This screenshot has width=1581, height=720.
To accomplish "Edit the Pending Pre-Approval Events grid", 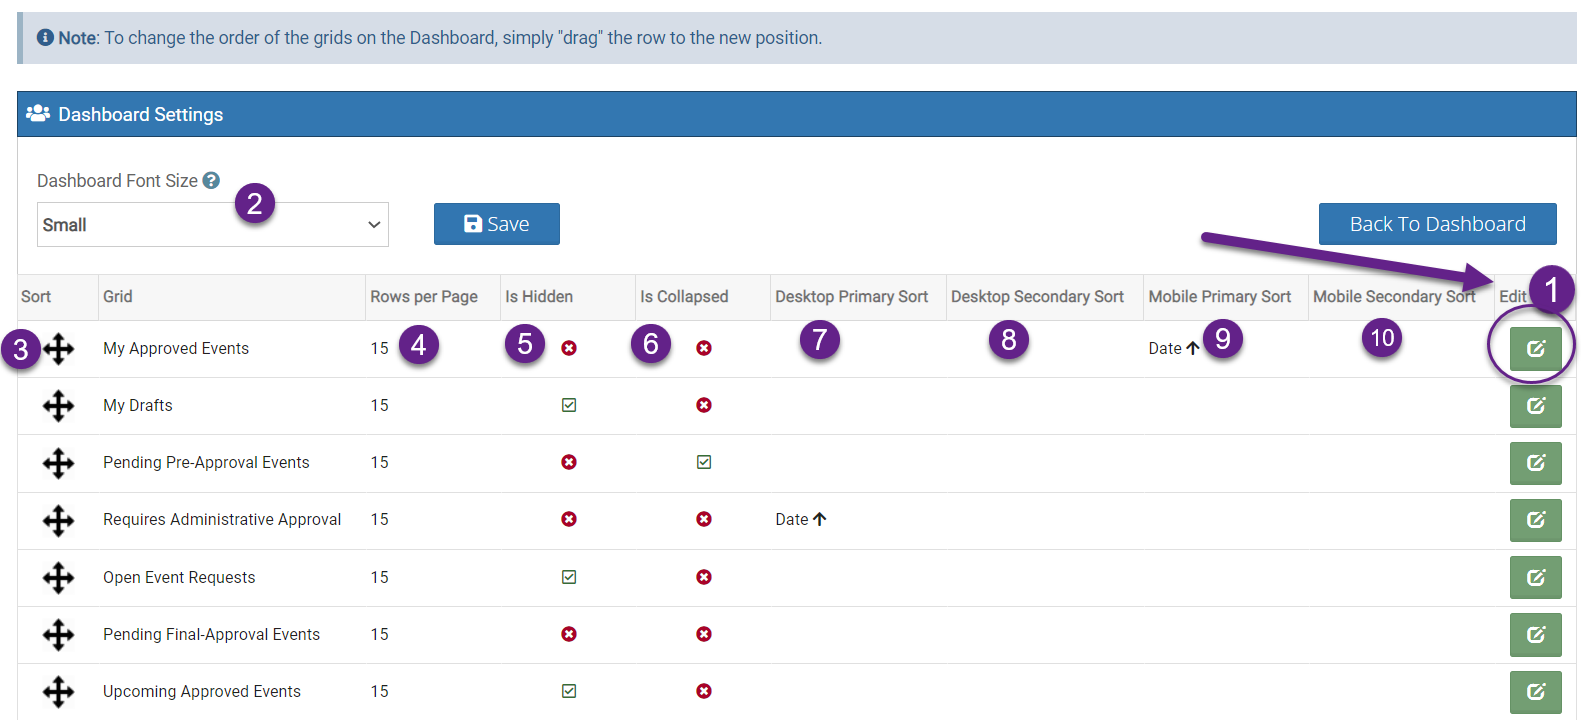I will pyautogui.click(x=1535, y=463).
